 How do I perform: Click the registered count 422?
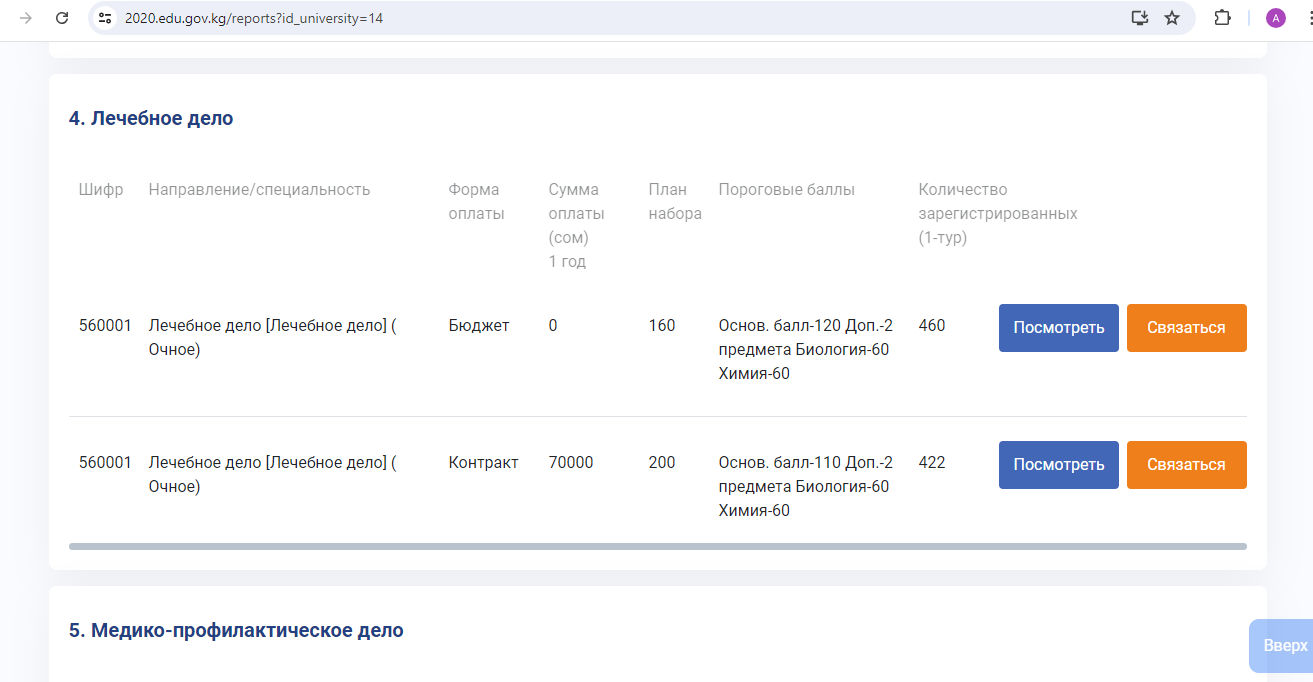(932, 463)
